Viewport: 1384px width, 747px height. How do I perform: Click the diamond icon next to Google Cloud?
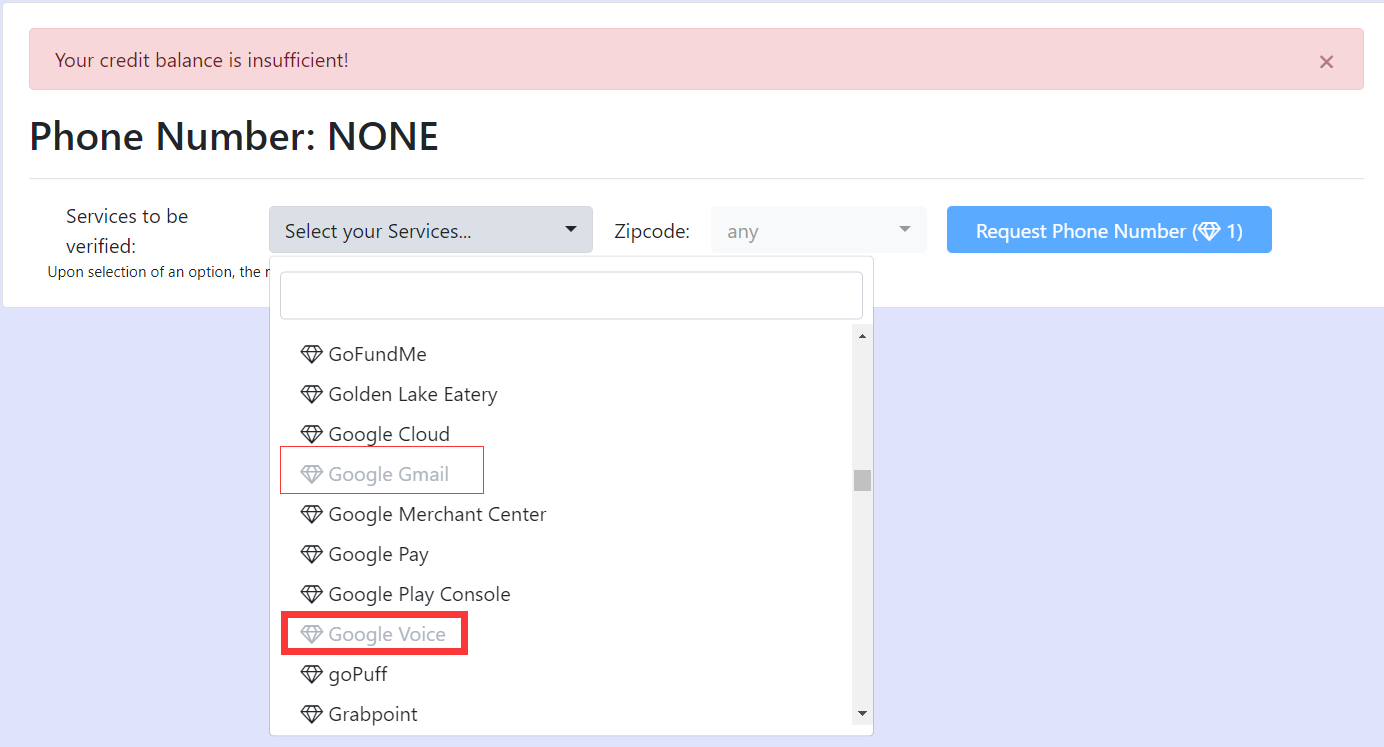pyautogui.click(x=312, y=434)
